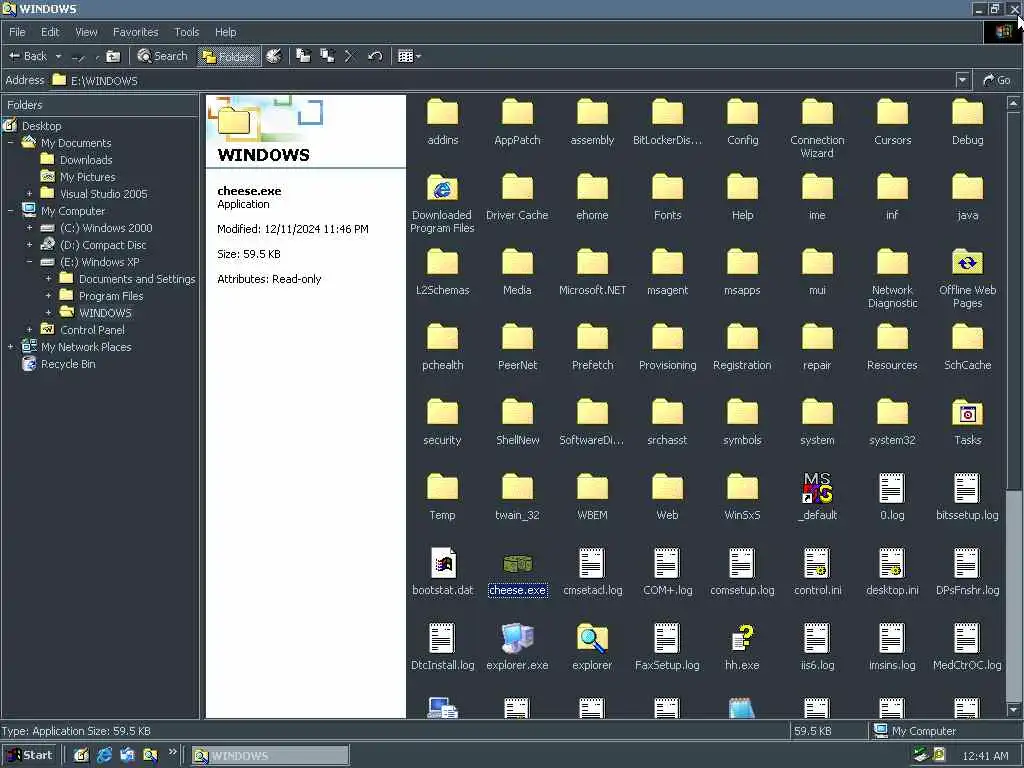Go up one folder level

coord(113,56)
